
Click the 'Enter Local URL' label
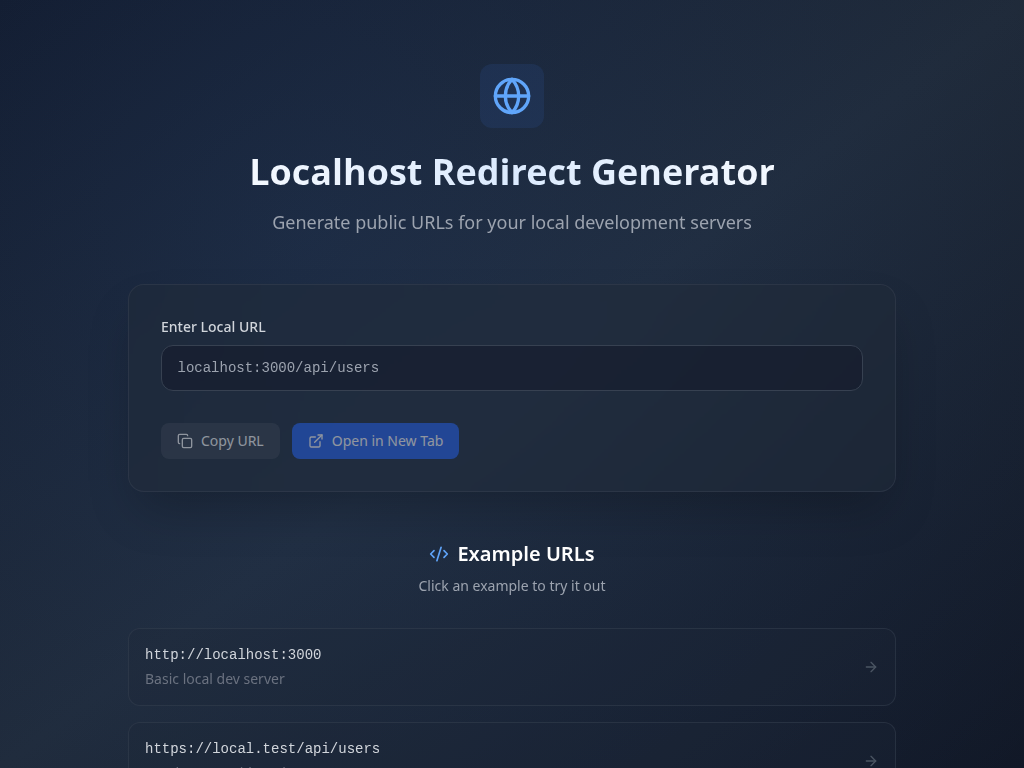pos(214,327)
